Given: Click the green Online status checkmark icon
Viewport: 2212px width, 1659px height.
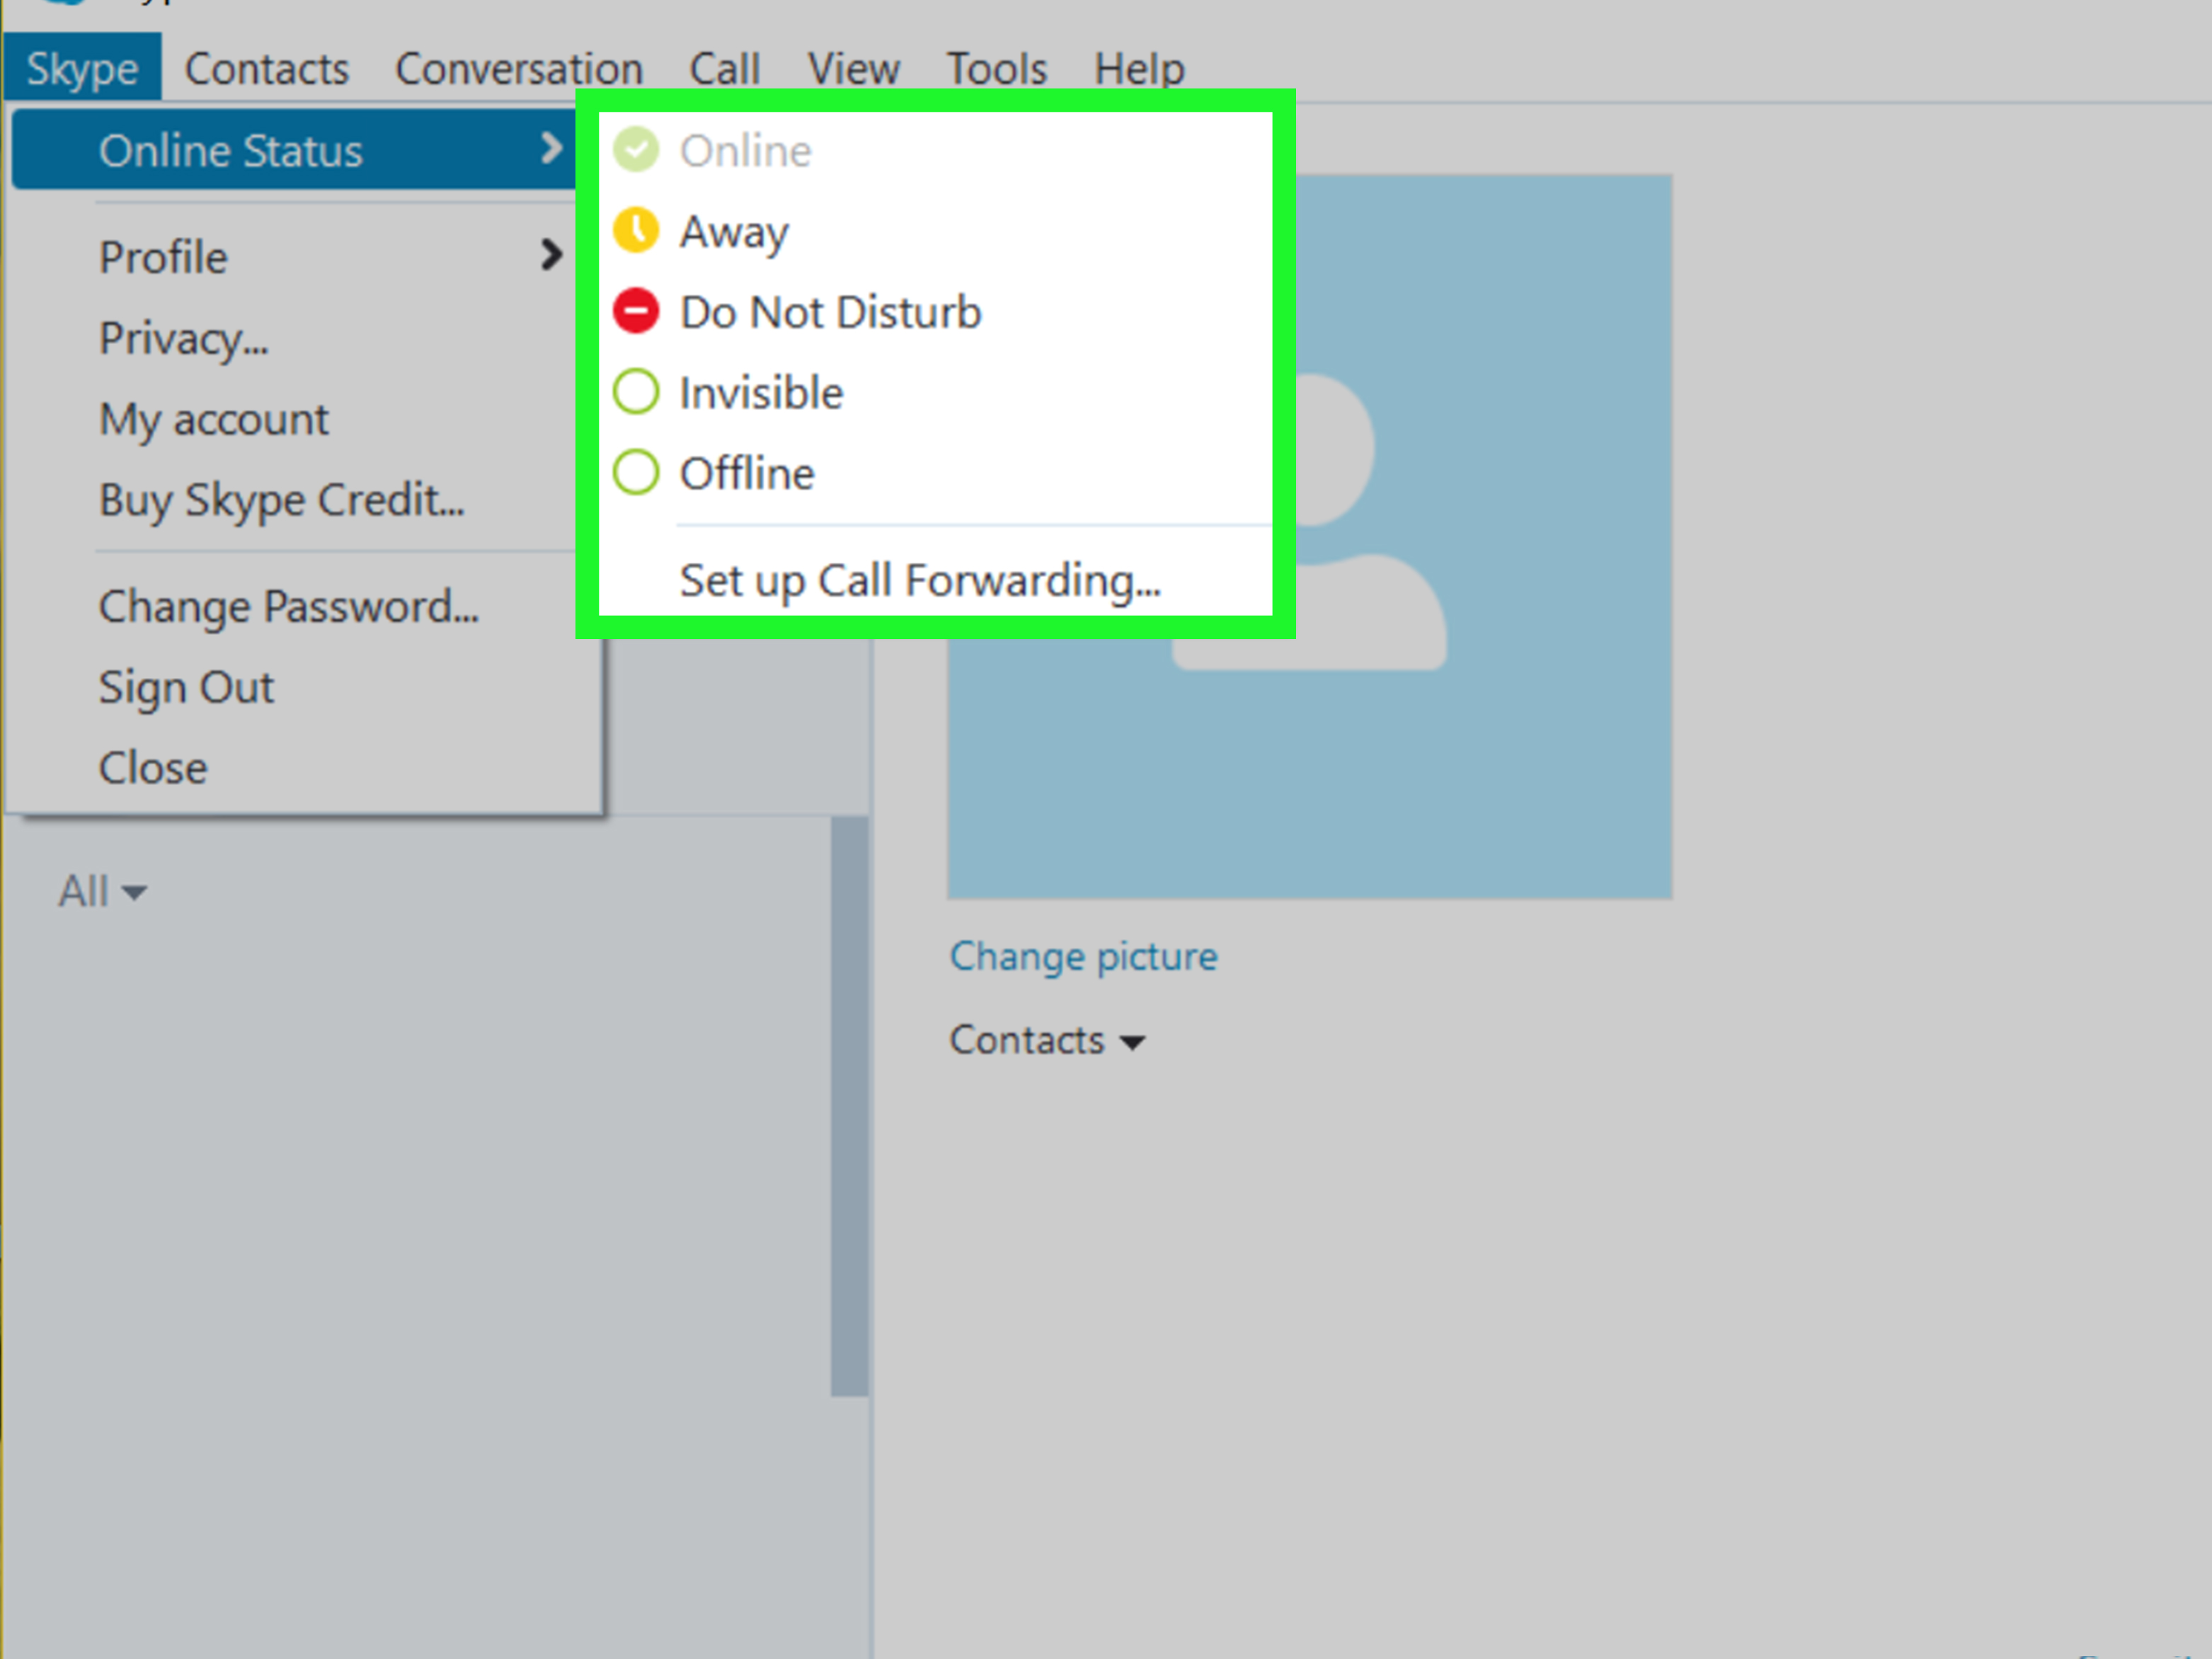Looking at the screenshot, I should (636, 150).
